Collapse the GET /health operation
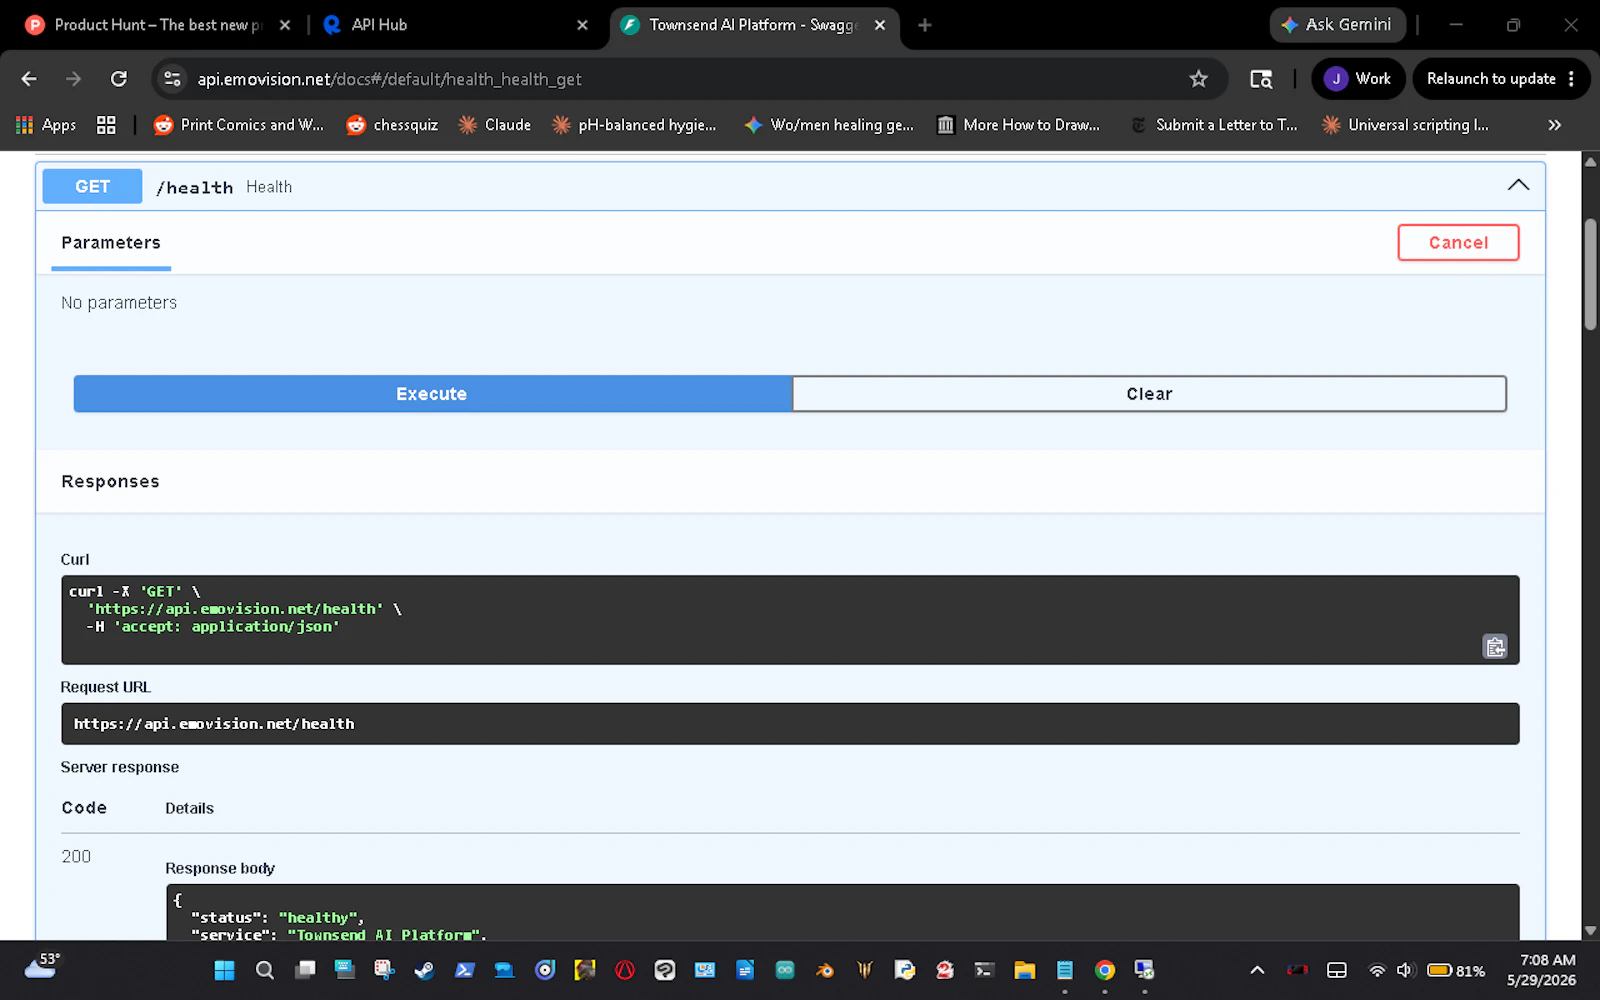This screenshot has width=1600, height=1000. click(1518, 185)
